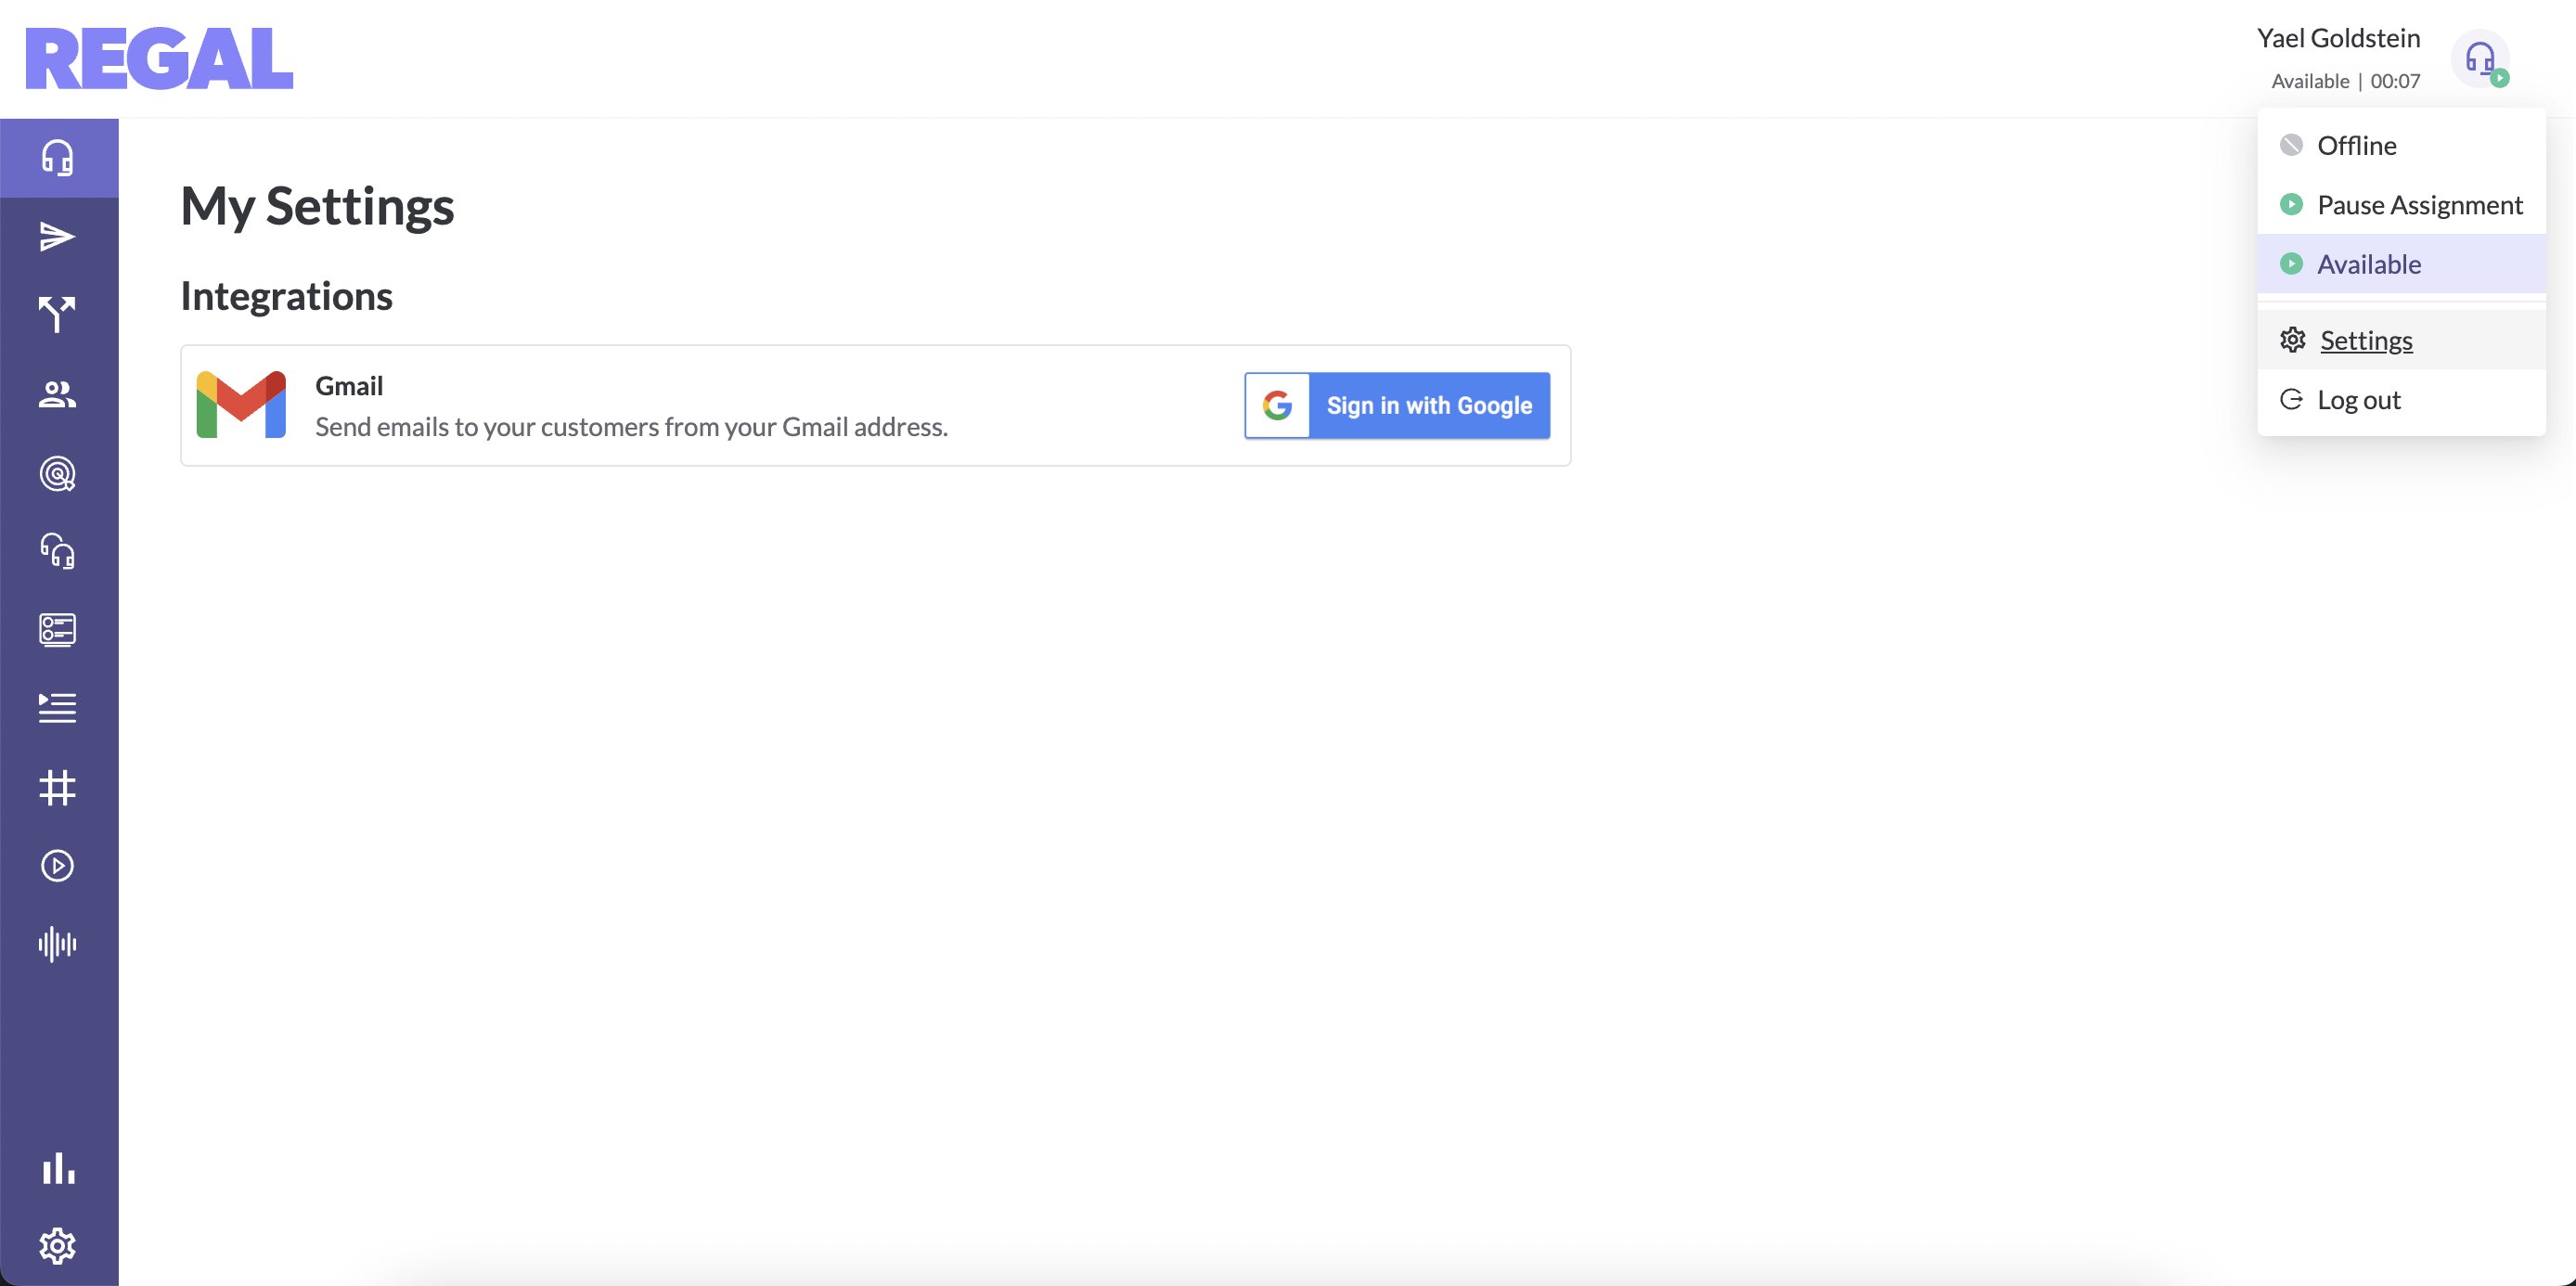Open the paper plane campaigns icon

[58, 237]
